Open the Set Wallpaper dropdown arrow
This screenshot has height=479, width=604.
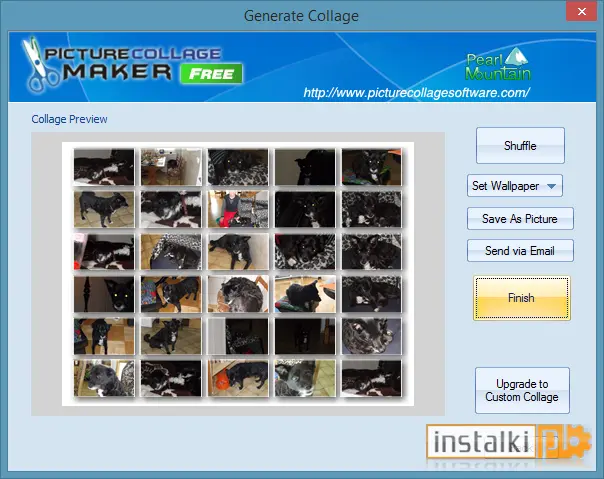[552, 186]
